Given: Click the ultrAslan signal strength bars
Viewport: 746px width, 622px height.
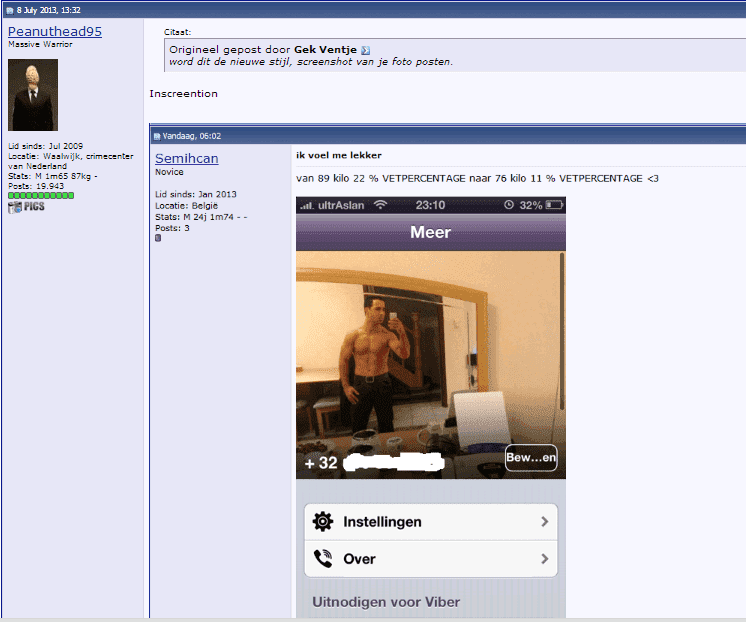Looking at the screenshot, I should (x=309, y=205).
